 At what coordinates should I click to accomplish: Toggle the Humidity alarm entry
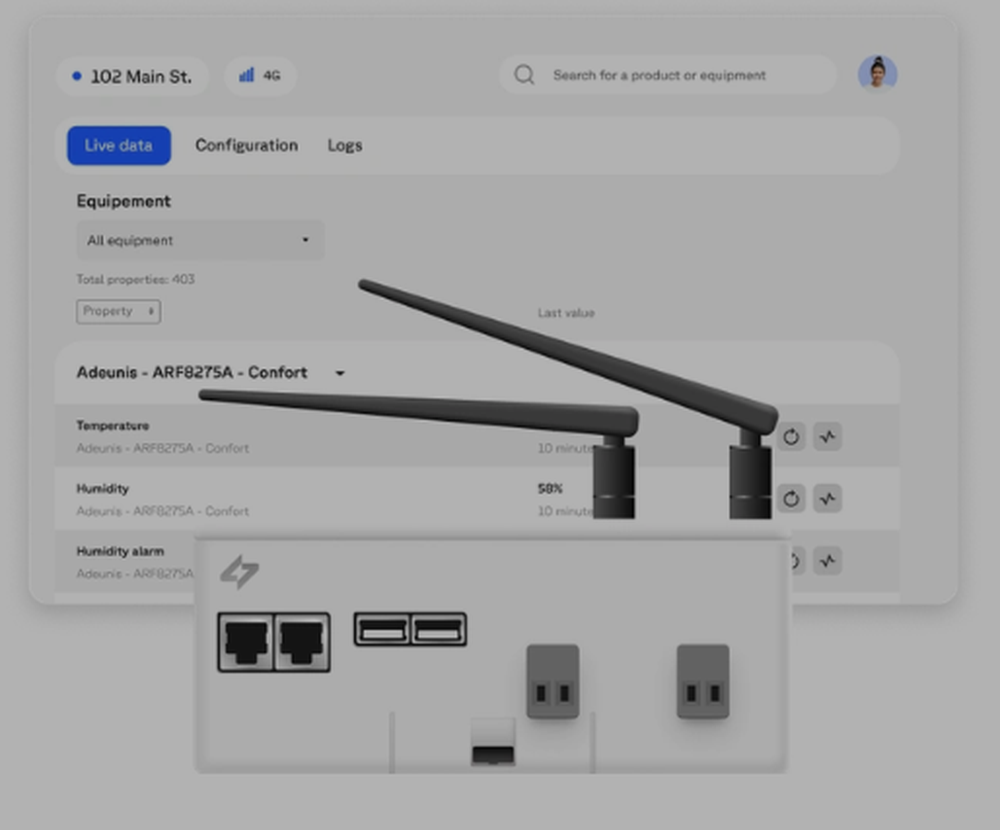pos(120,551)
